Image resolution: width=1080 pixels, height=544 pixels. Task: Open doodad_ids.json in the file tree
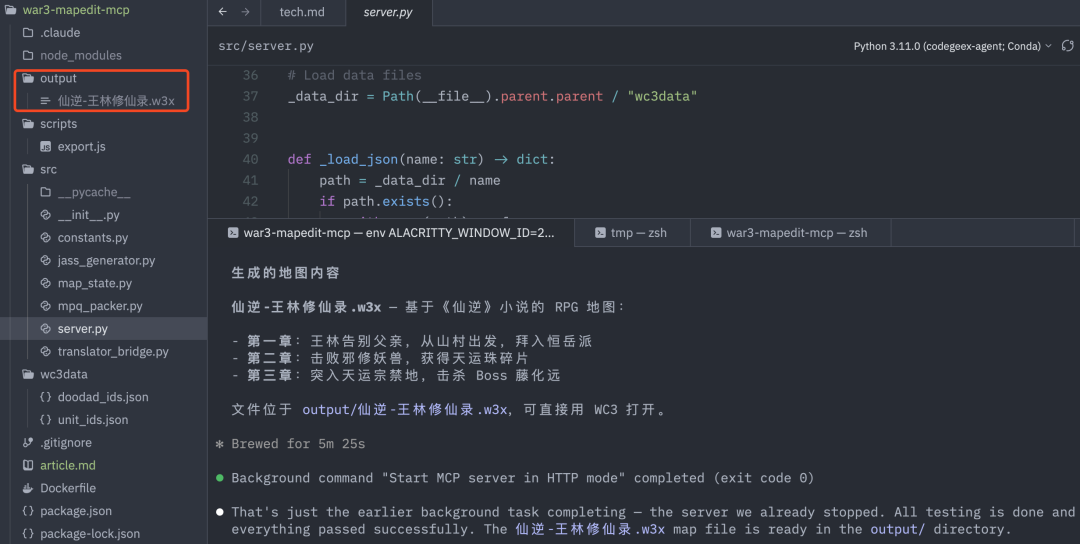[x=103, y=396]
